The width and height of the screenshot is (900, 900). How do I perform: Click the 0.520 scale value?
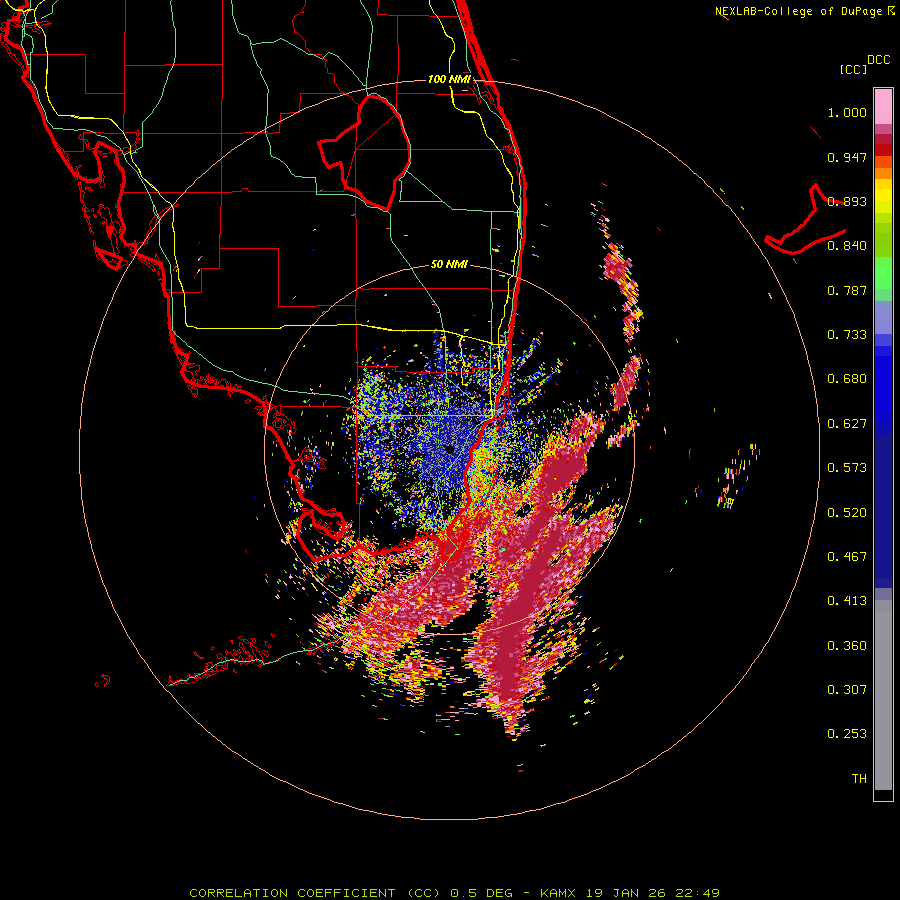[847, 513]
